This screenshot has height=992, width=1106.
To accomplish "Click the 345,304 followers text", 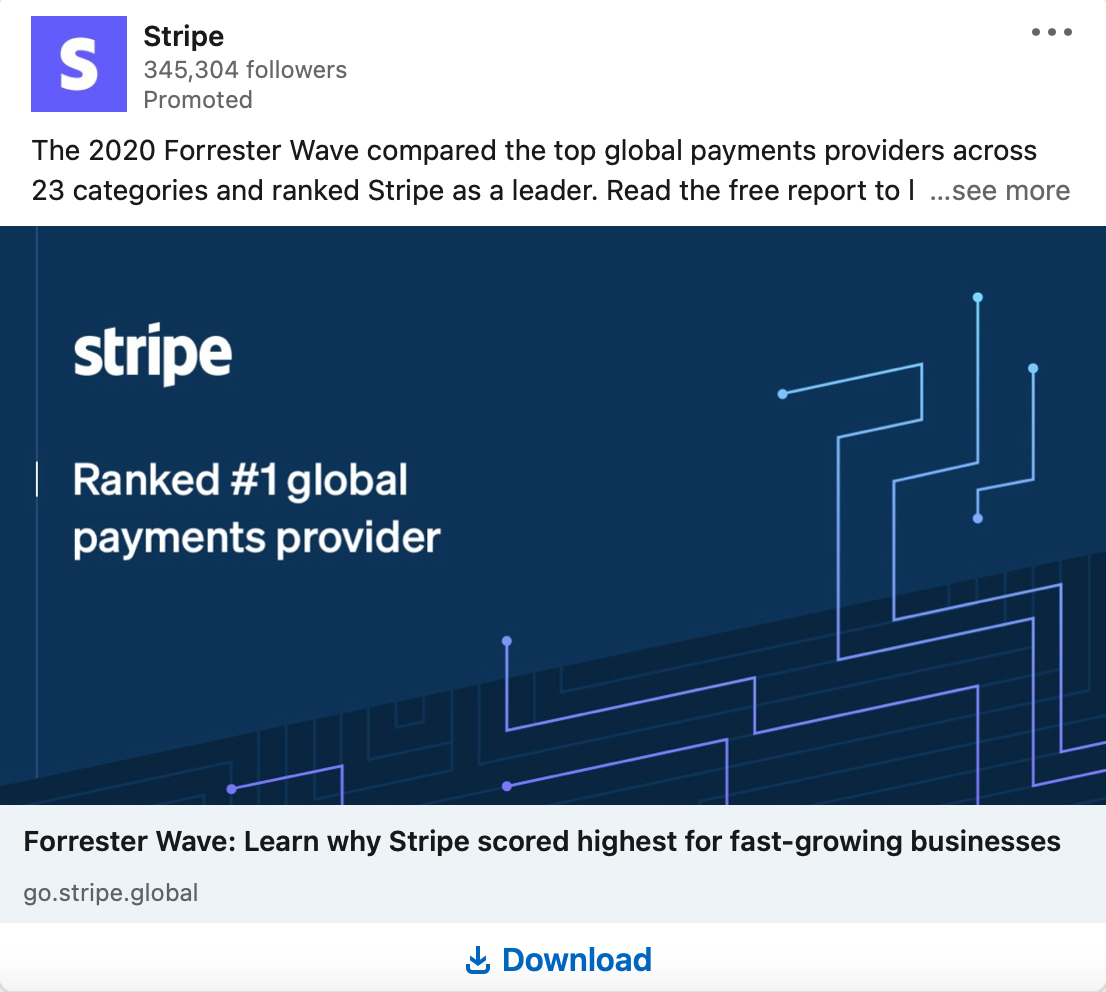I will click(245, 70).
